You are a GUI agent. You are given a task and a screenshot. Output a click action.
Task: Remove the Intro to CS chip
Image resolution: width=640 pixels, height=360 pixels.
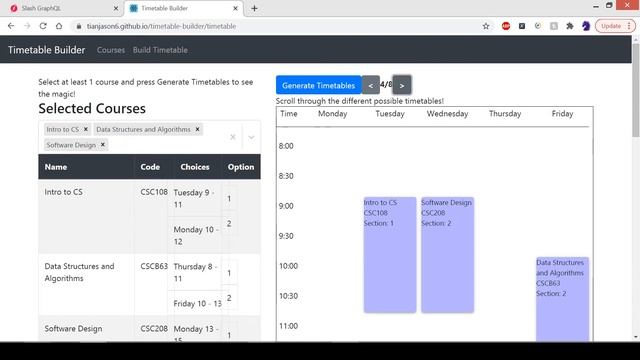(86, 129)
